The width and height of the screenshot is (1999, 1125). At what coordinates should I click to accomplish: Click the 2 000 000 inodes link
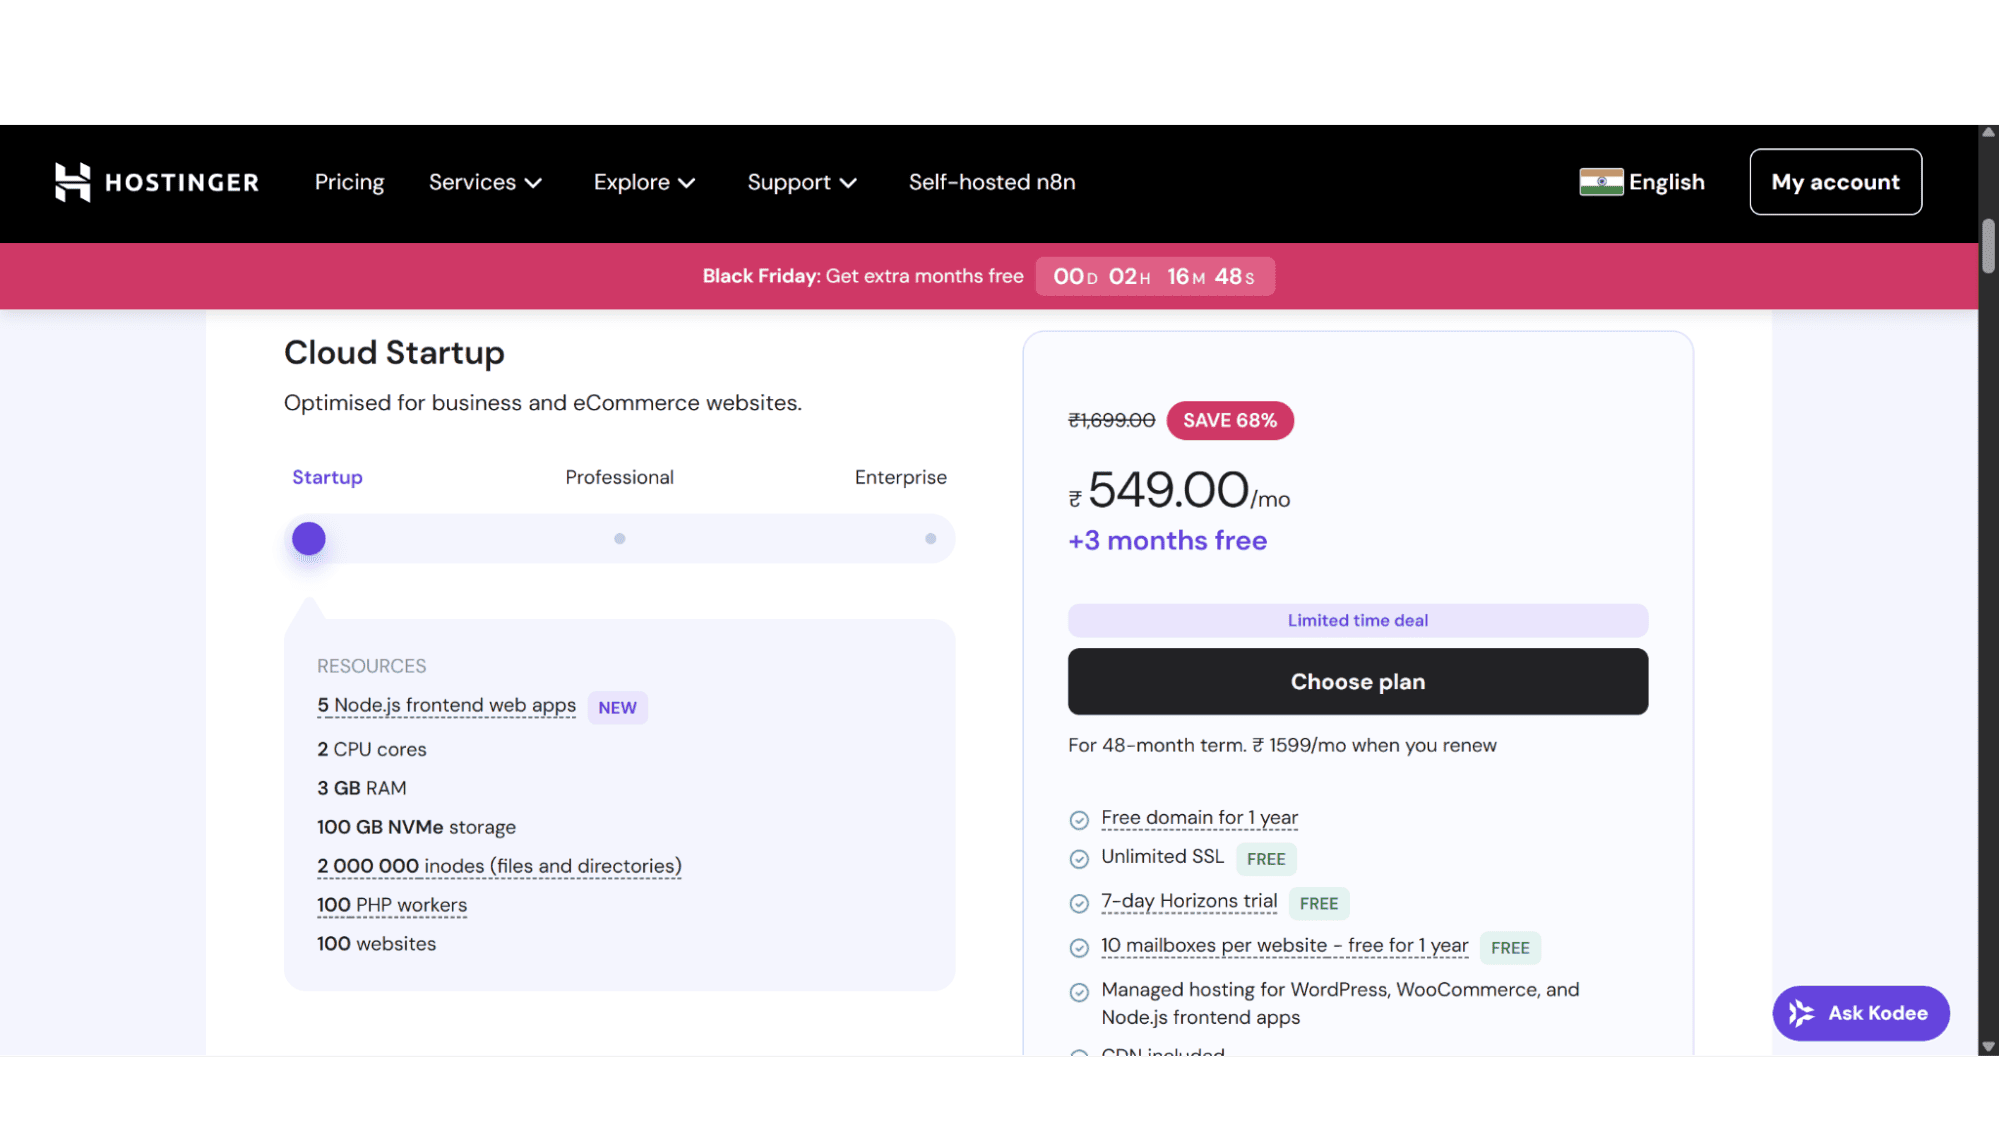point(499,866)
